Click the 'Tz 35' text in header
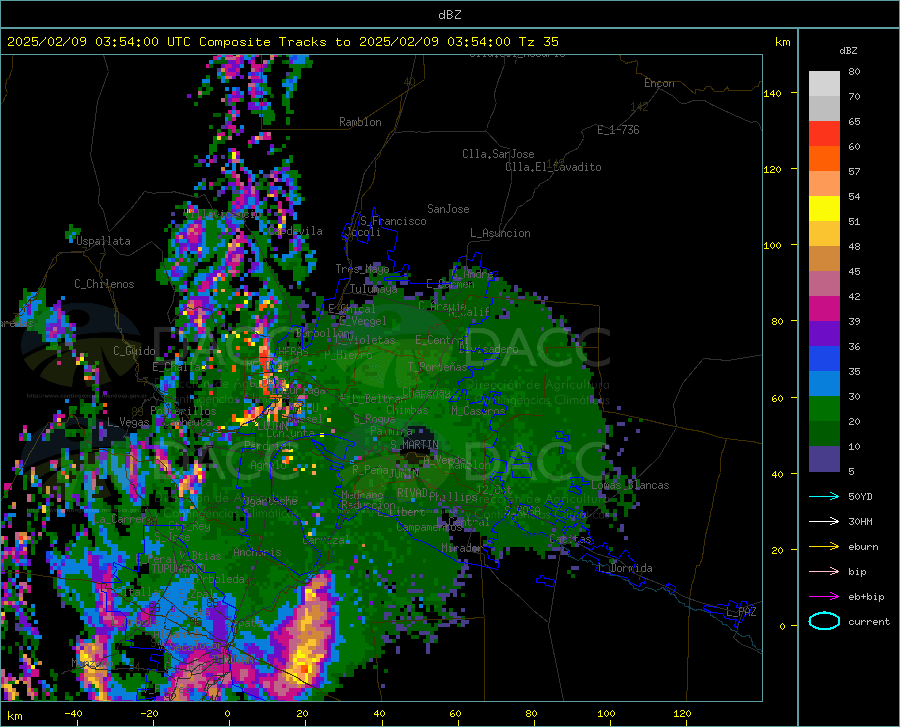Screen dimensions: 900x727 click(x=538, y=42)
